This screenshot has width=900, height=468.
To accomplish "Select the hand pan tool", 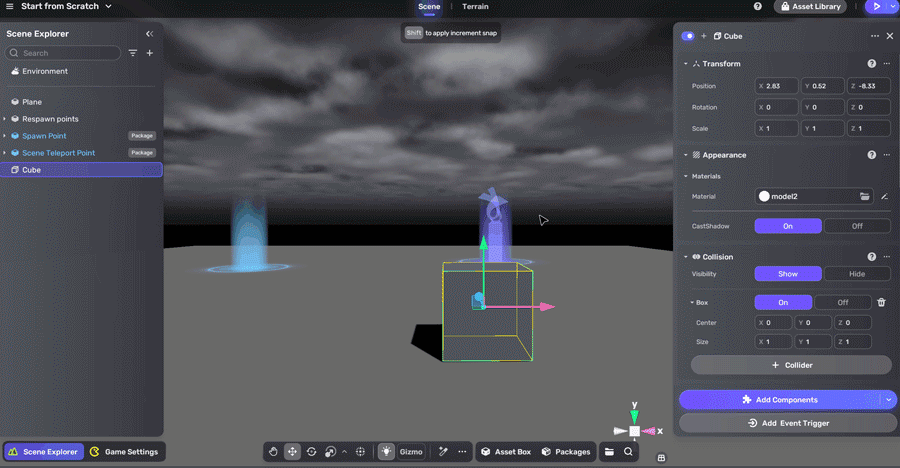I will tap(273, 452).
